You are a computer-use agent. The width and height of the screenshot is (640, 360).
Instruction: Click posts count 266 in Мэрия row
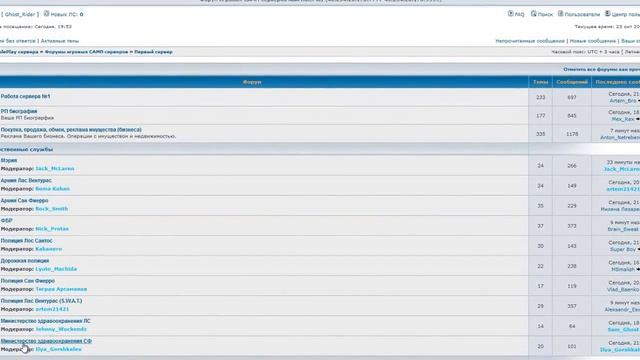(x=572, y=166)
